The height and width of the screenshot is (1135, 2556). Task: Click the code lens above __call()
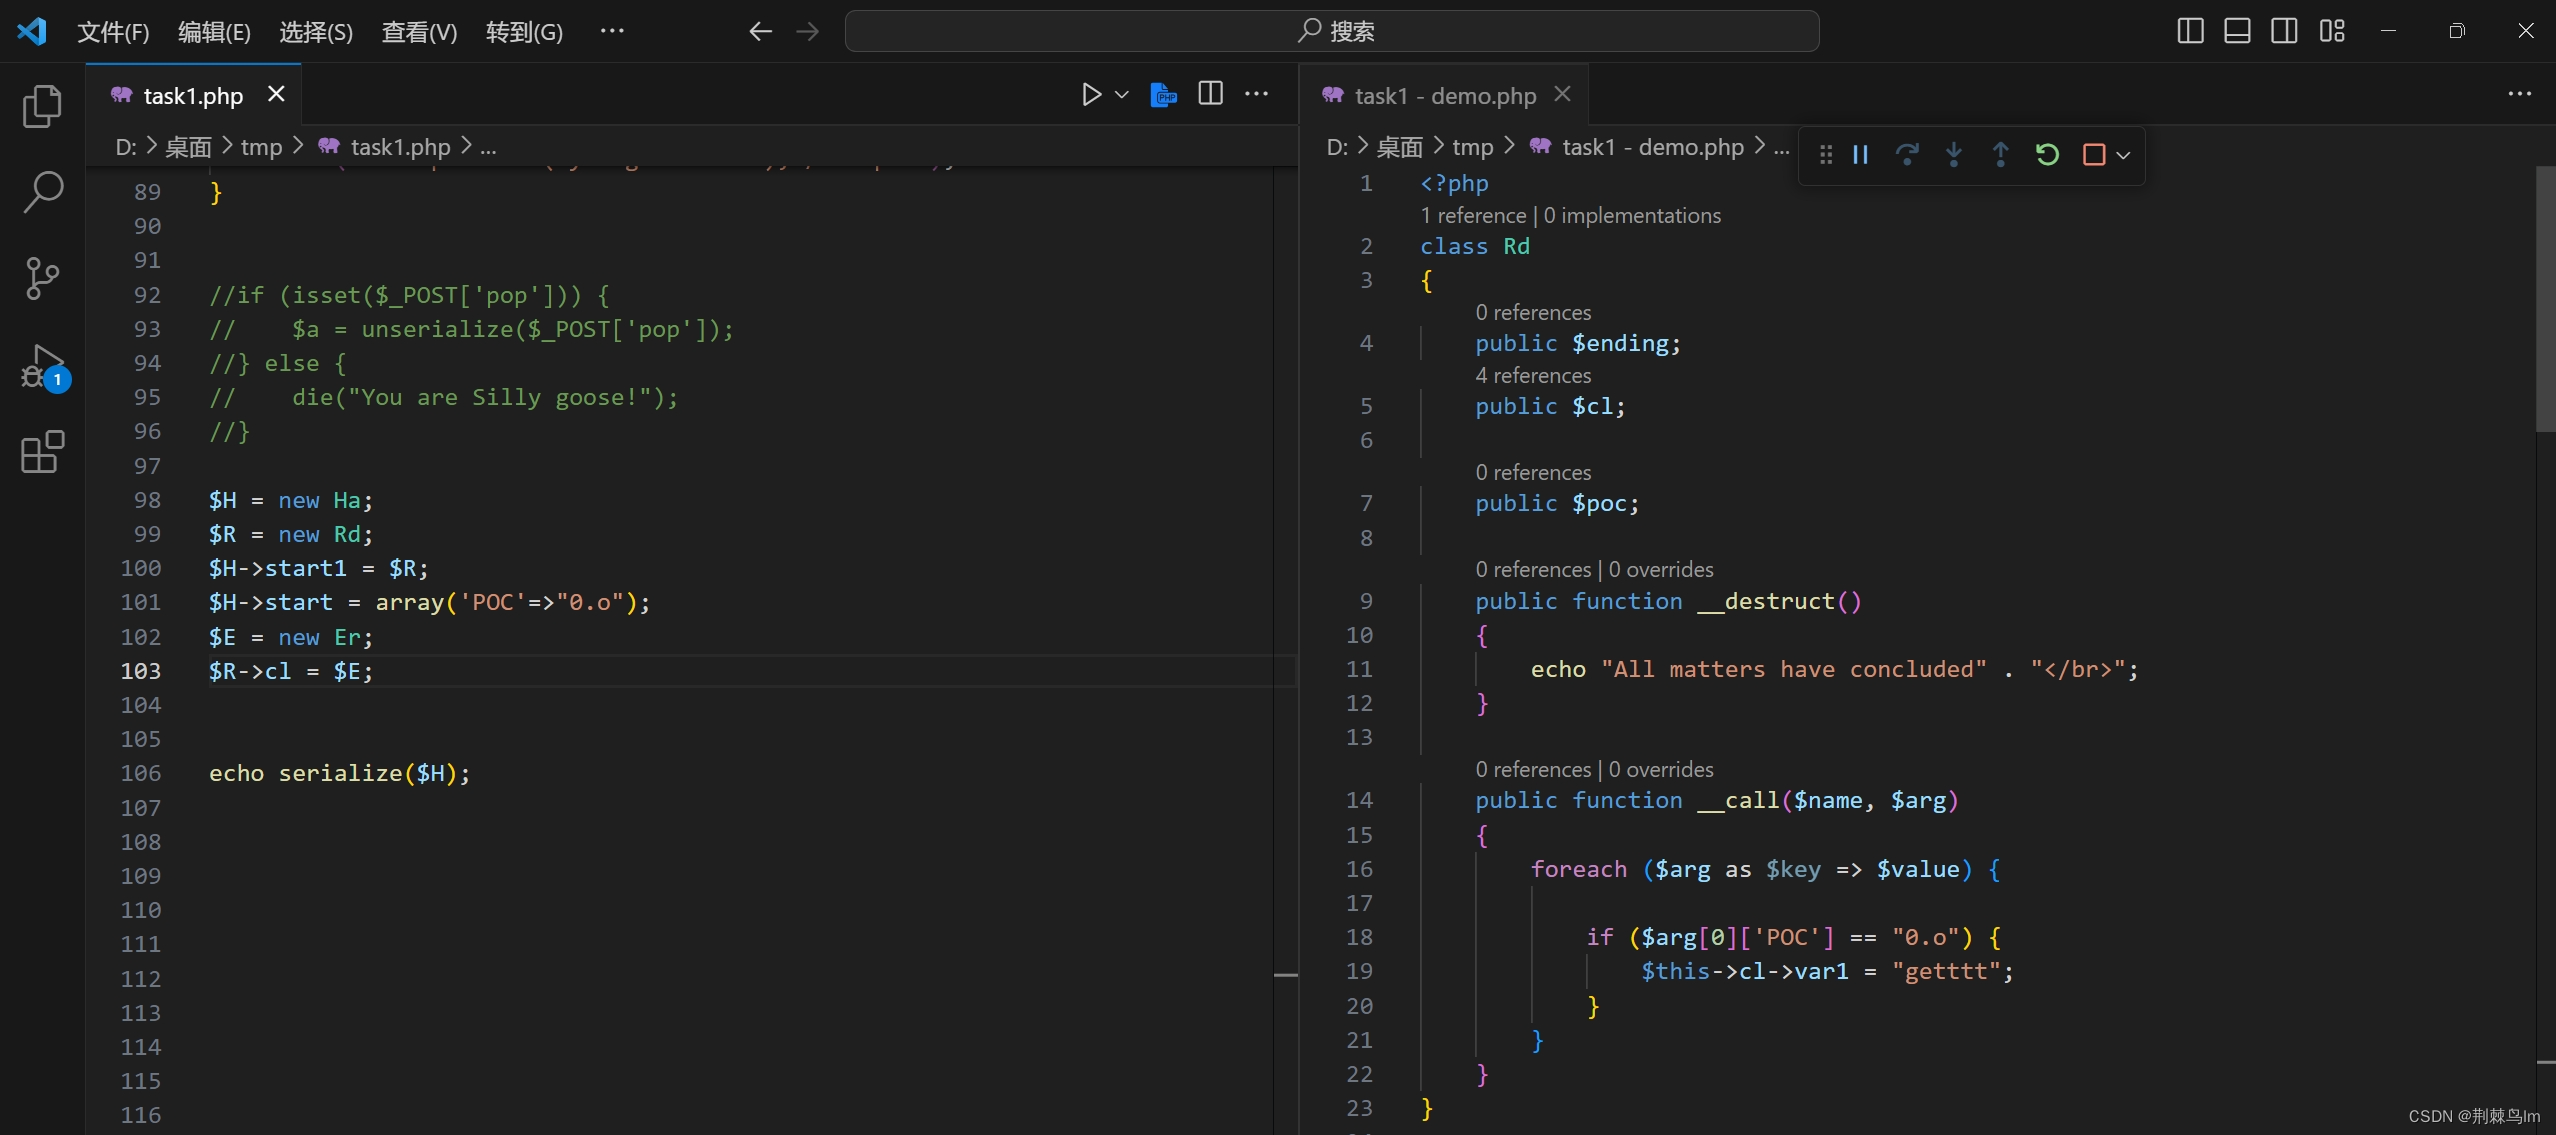tap(1594, 769)
